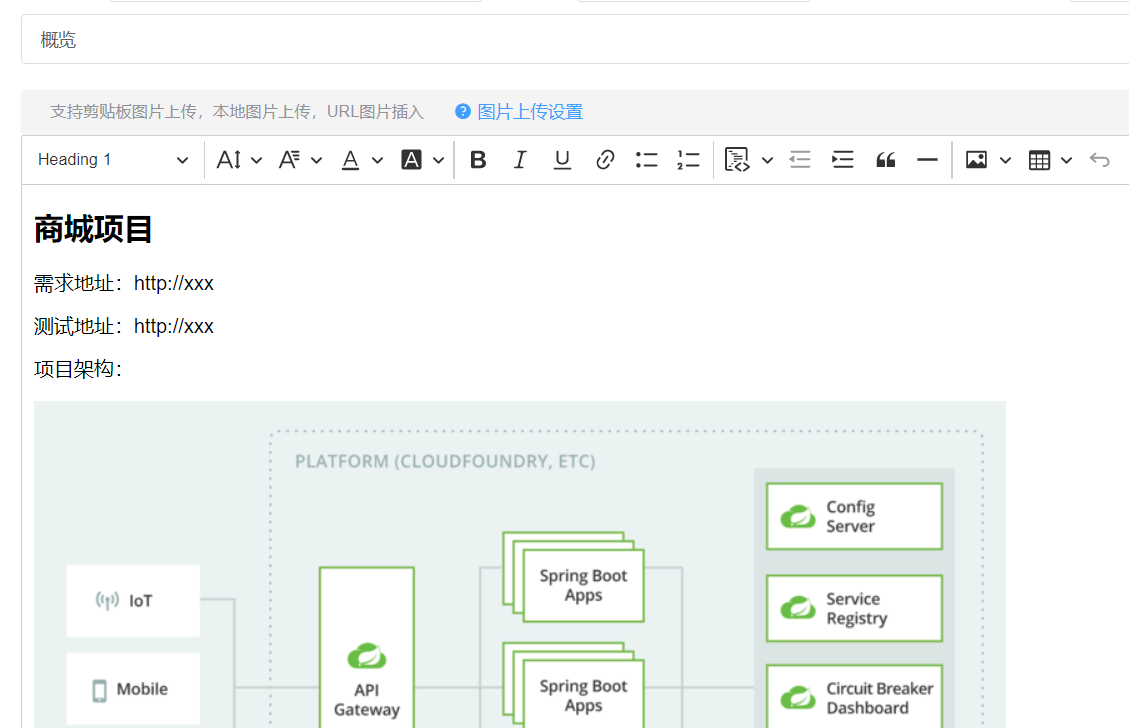Toggle underline formatting

[562, 160]
